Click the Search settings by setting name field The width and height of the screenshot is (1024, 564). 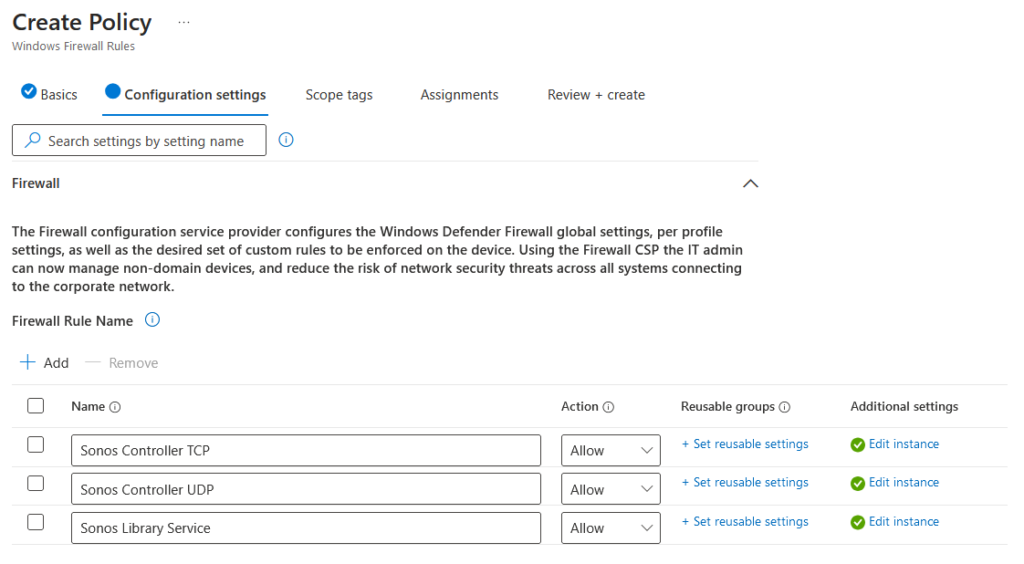click(145, 141)
